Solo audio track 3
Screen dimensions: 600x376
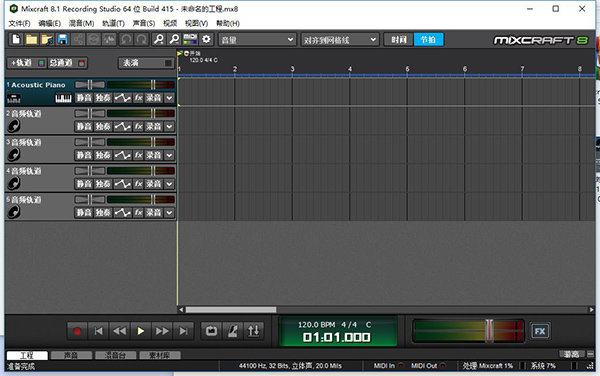(103, 155)
